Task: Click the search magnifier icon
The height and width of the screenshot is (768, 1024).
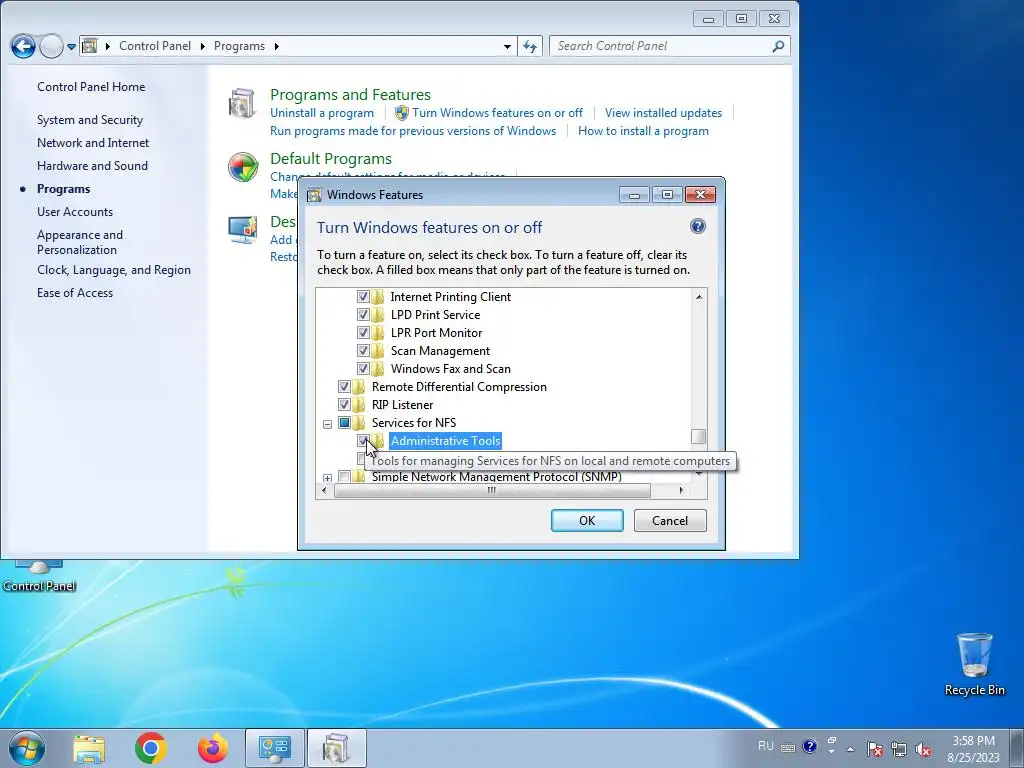Action: [778, 46]
